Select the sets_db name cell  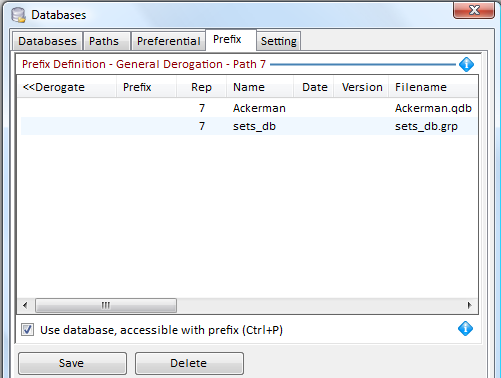coord(254,126)
